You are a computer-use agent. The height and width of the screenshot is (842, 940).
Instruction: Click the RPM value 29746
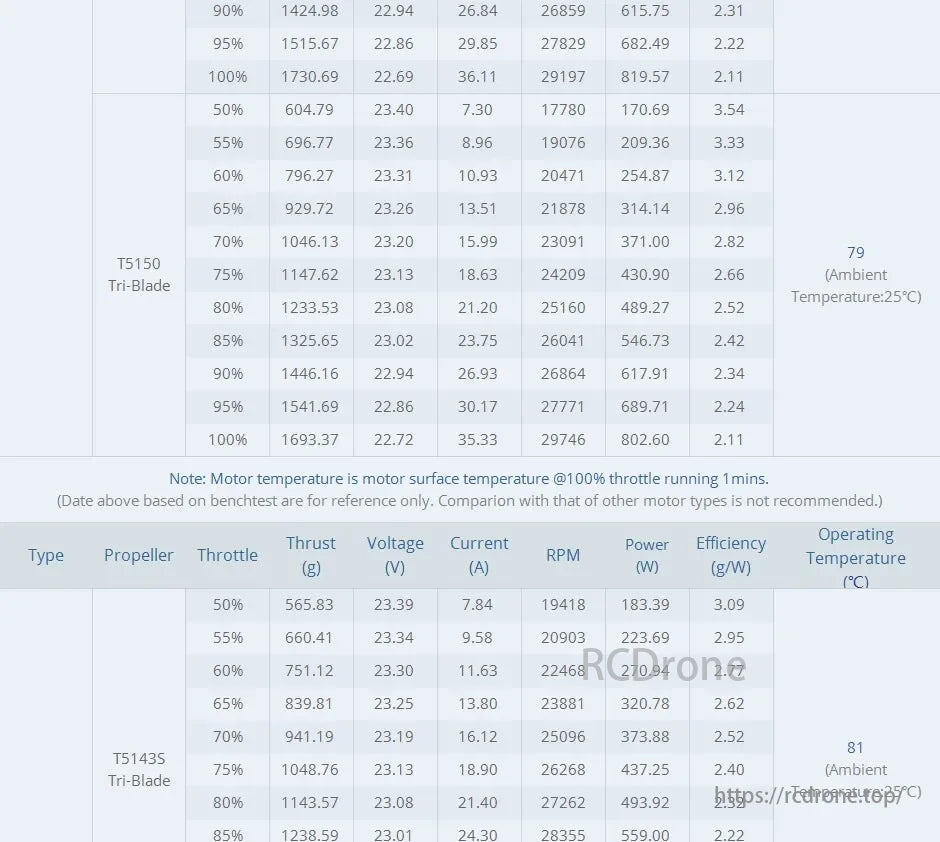click(563, 440)
